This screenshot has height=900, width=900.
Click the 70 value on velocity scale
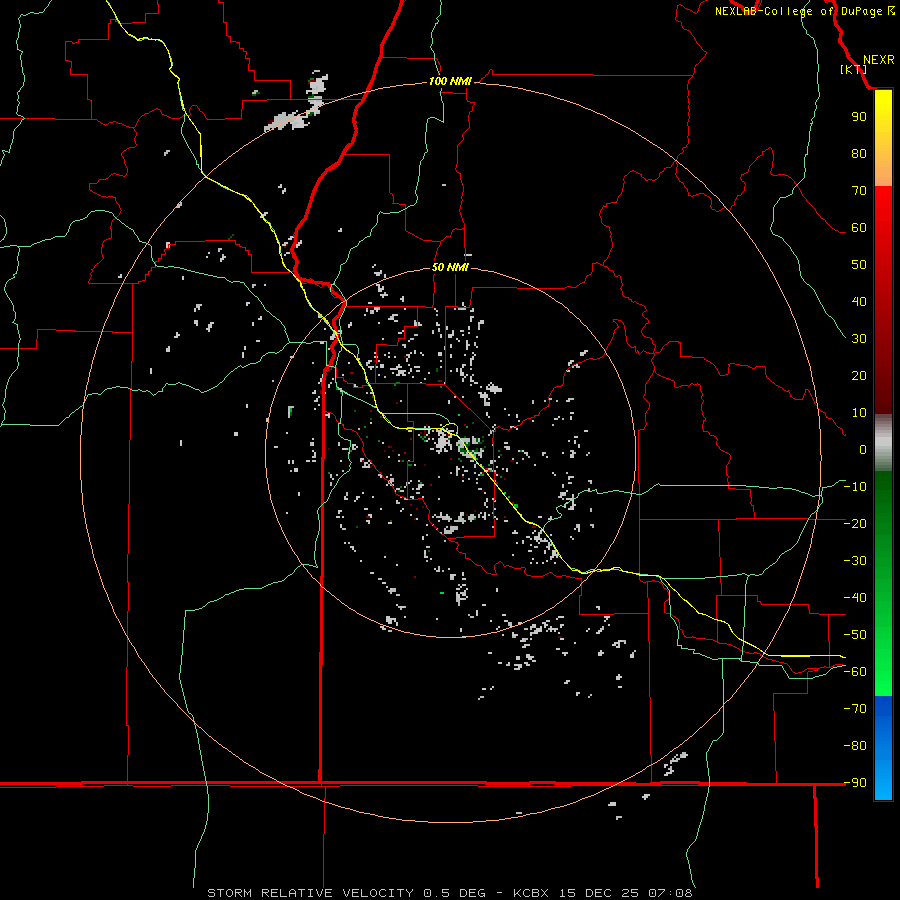(x=859, y=191)
